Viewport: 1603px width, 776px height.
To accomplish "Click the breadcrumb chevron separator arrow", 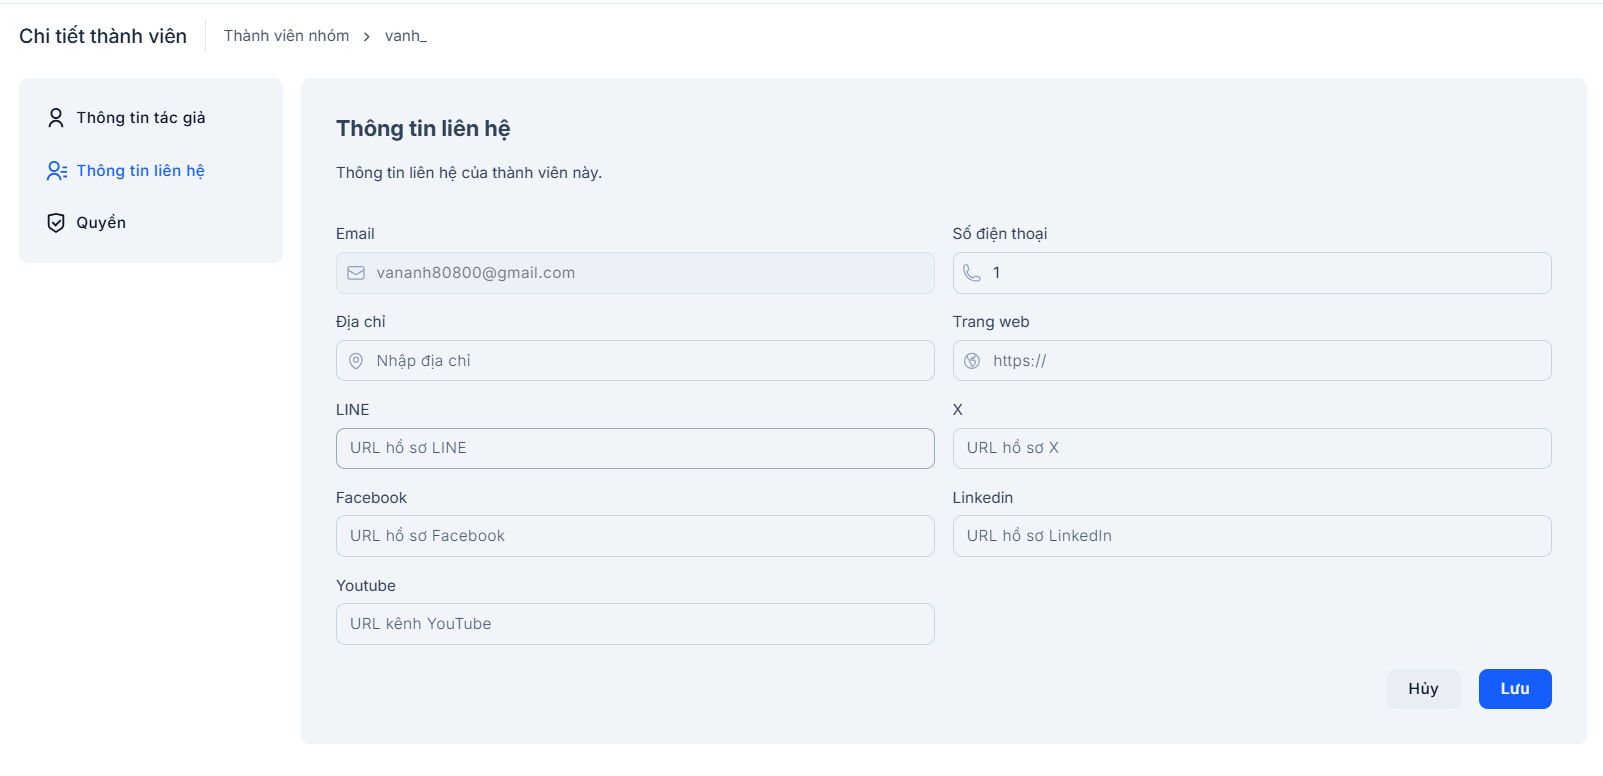I will [x=367, y=37].
